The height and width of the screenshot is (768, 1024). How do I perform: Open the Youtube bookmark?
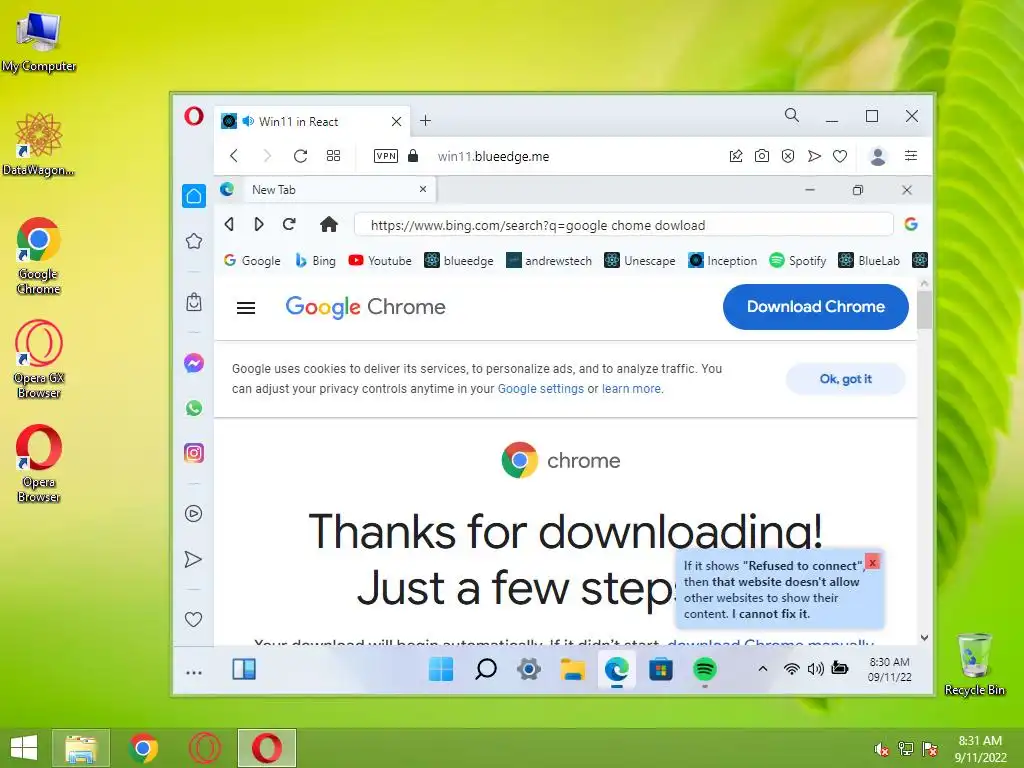(x=380, y=261)
